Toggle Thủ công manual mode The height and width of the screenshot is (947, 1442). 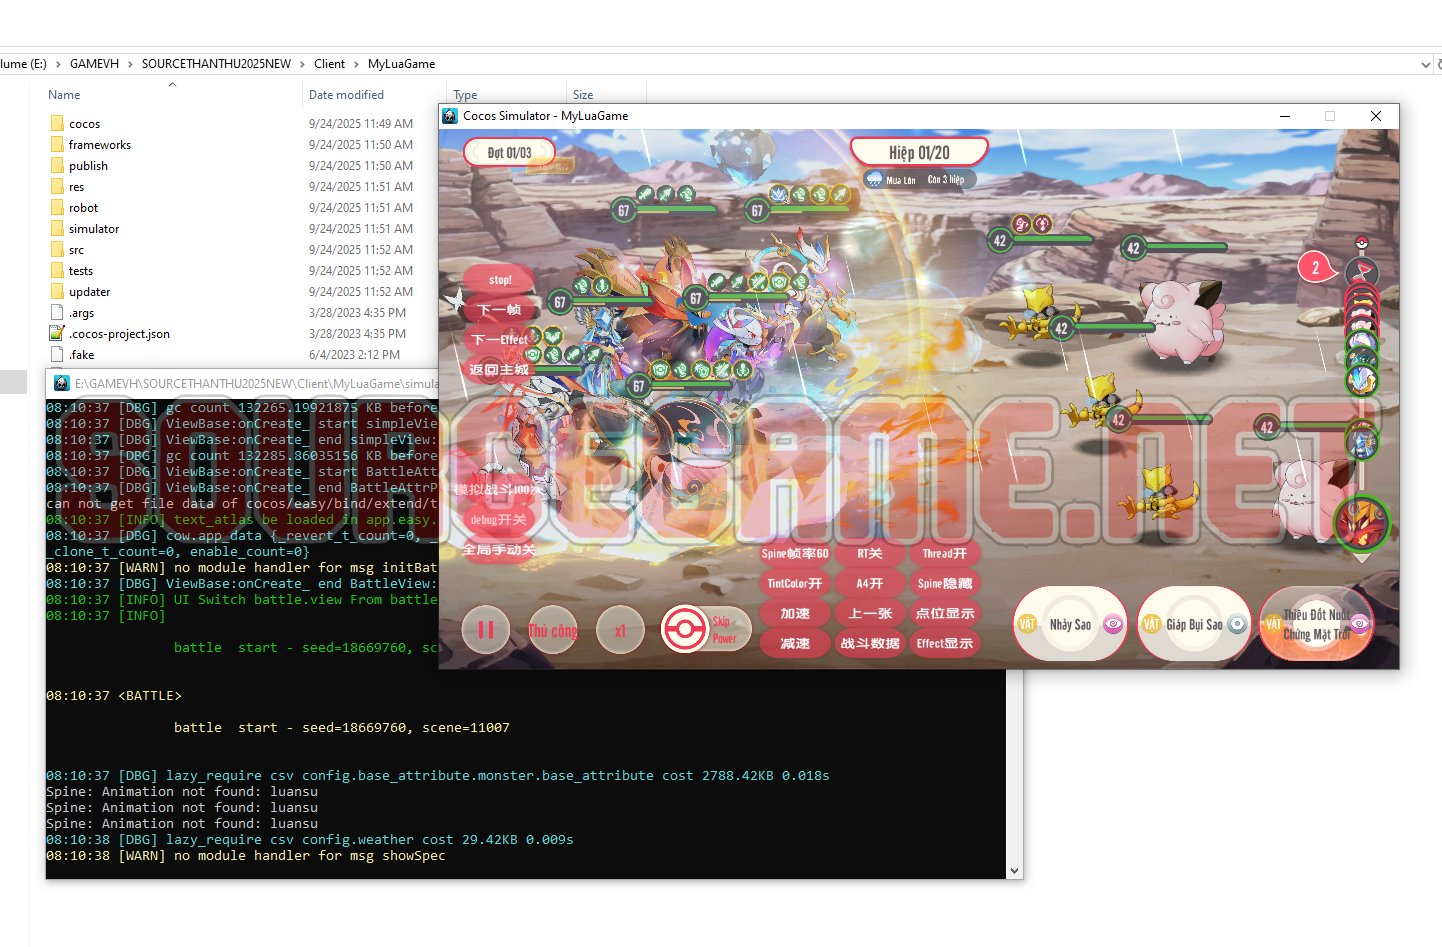click(552, 630)
